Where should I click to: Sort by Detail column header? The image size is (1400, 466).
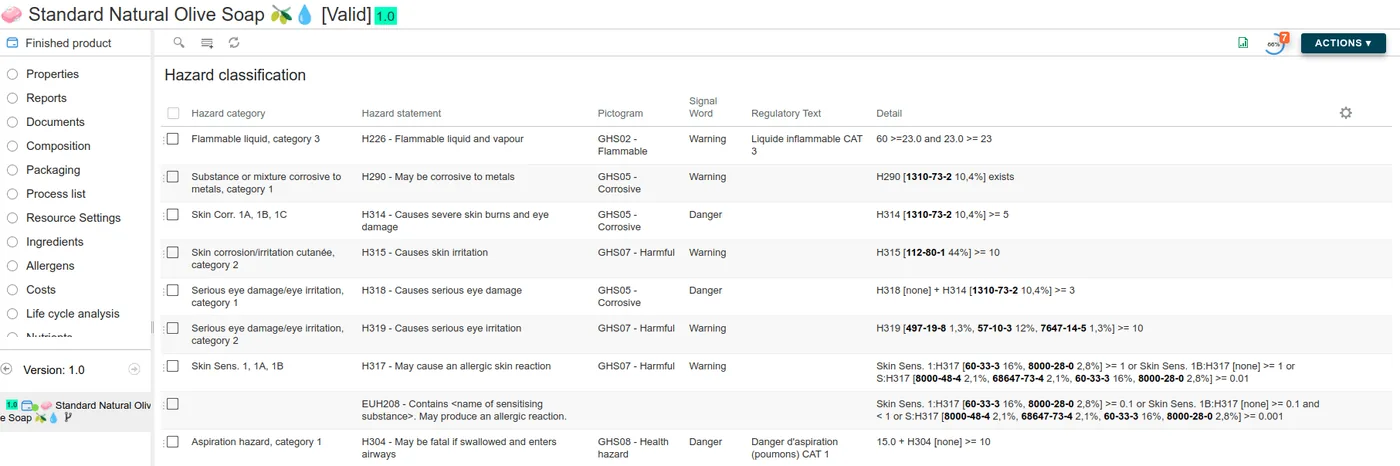click(x=889, y=114)
